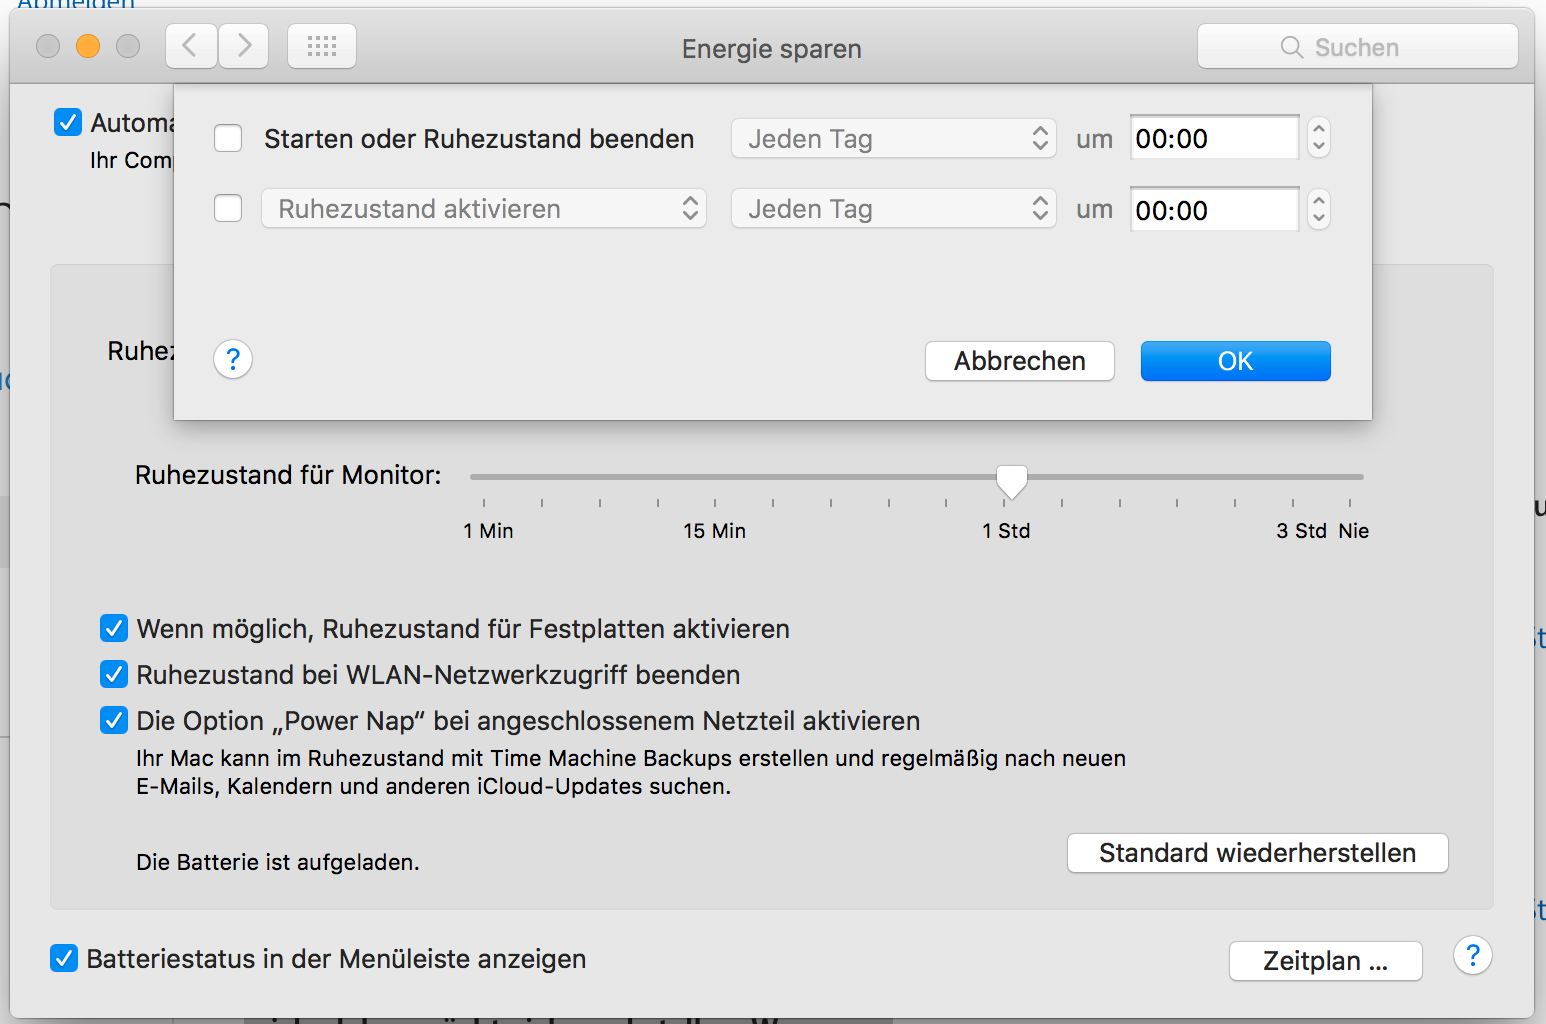Image resolution: width=1546 pixels, height=1024 pixels.
Task: Open the second row "Jeden Tag" dropdown
Action: [x=894, y=208]
